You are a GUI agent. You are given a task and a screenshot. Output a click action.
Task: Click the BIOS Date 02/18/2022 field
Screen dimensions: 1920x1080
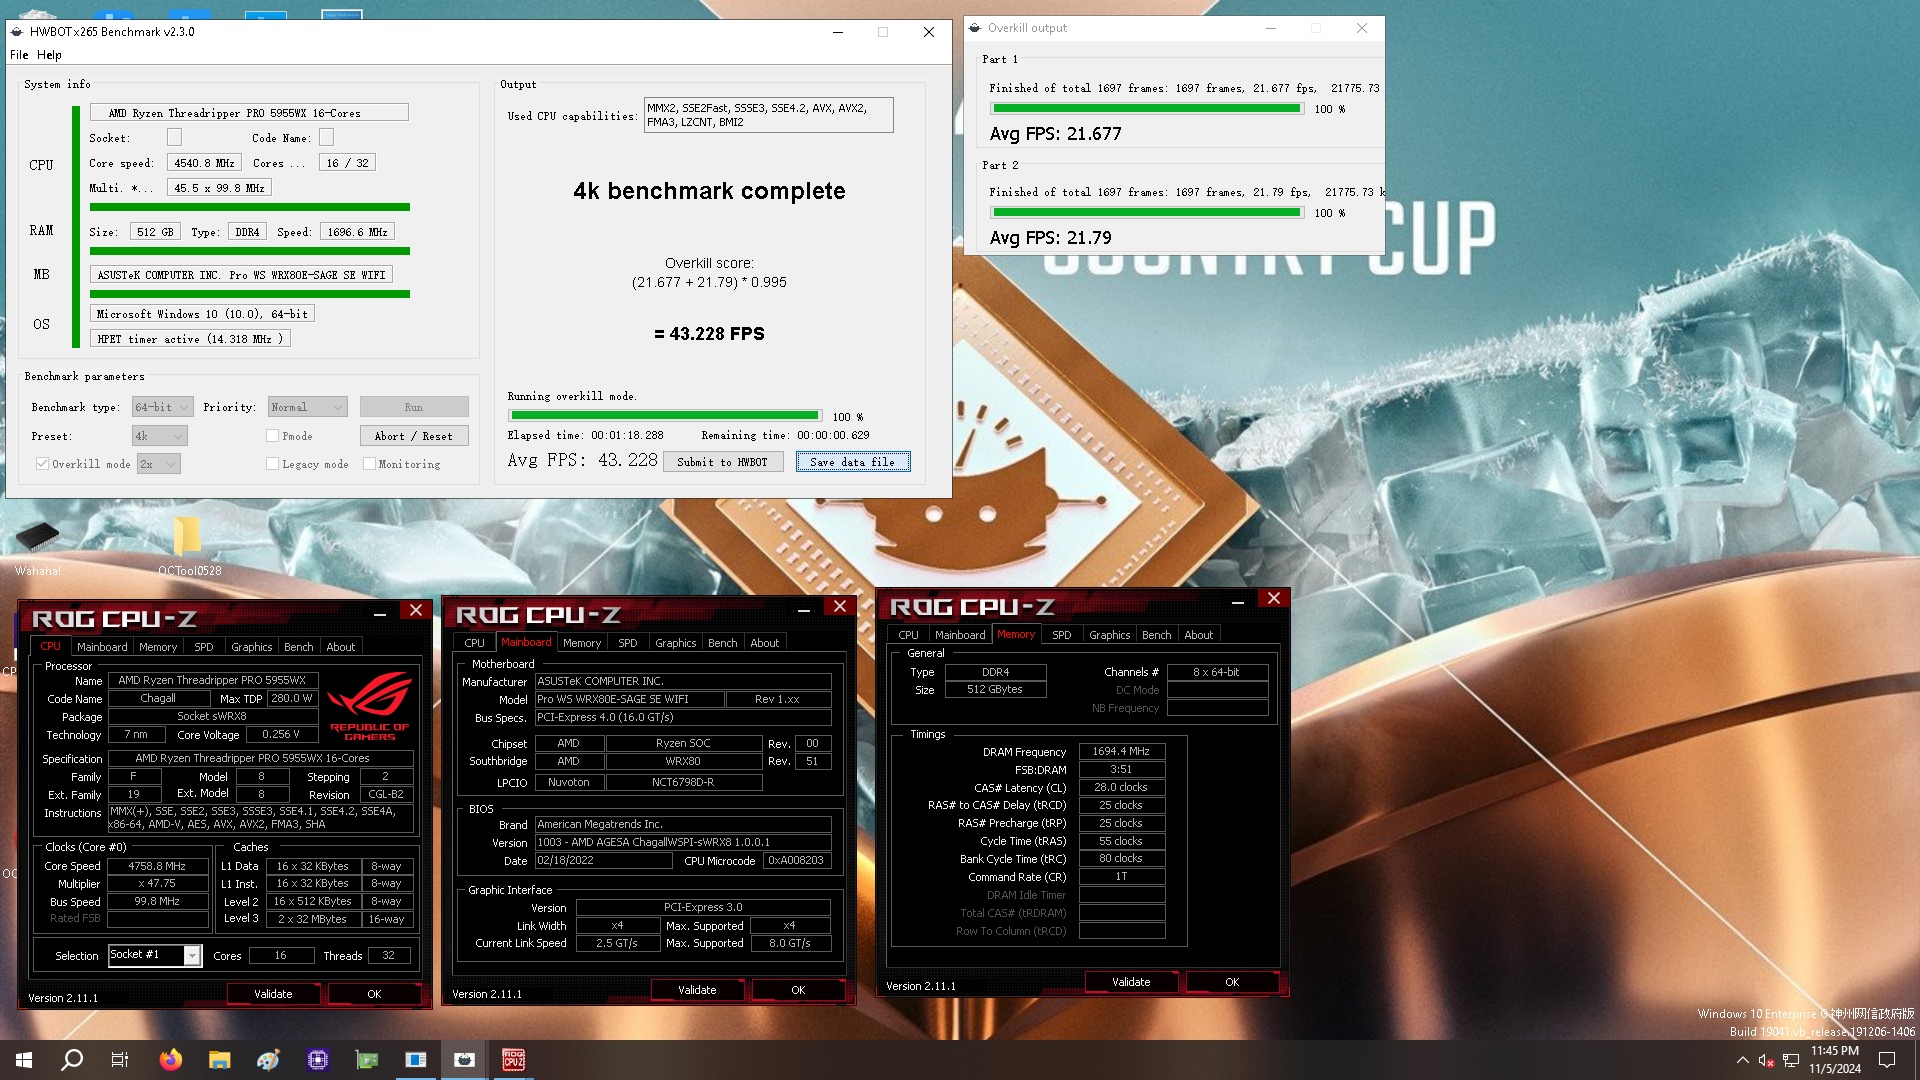[x=603, y=861]
